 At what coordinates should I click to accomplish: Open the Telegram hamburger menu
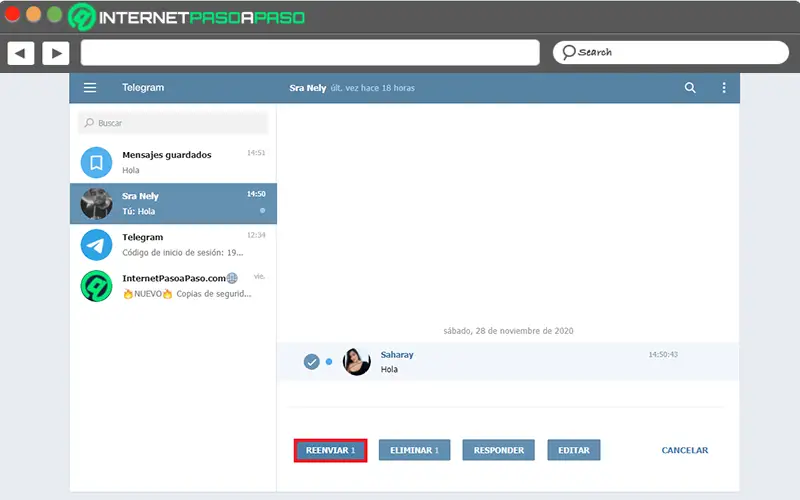[x=90, y=88]
